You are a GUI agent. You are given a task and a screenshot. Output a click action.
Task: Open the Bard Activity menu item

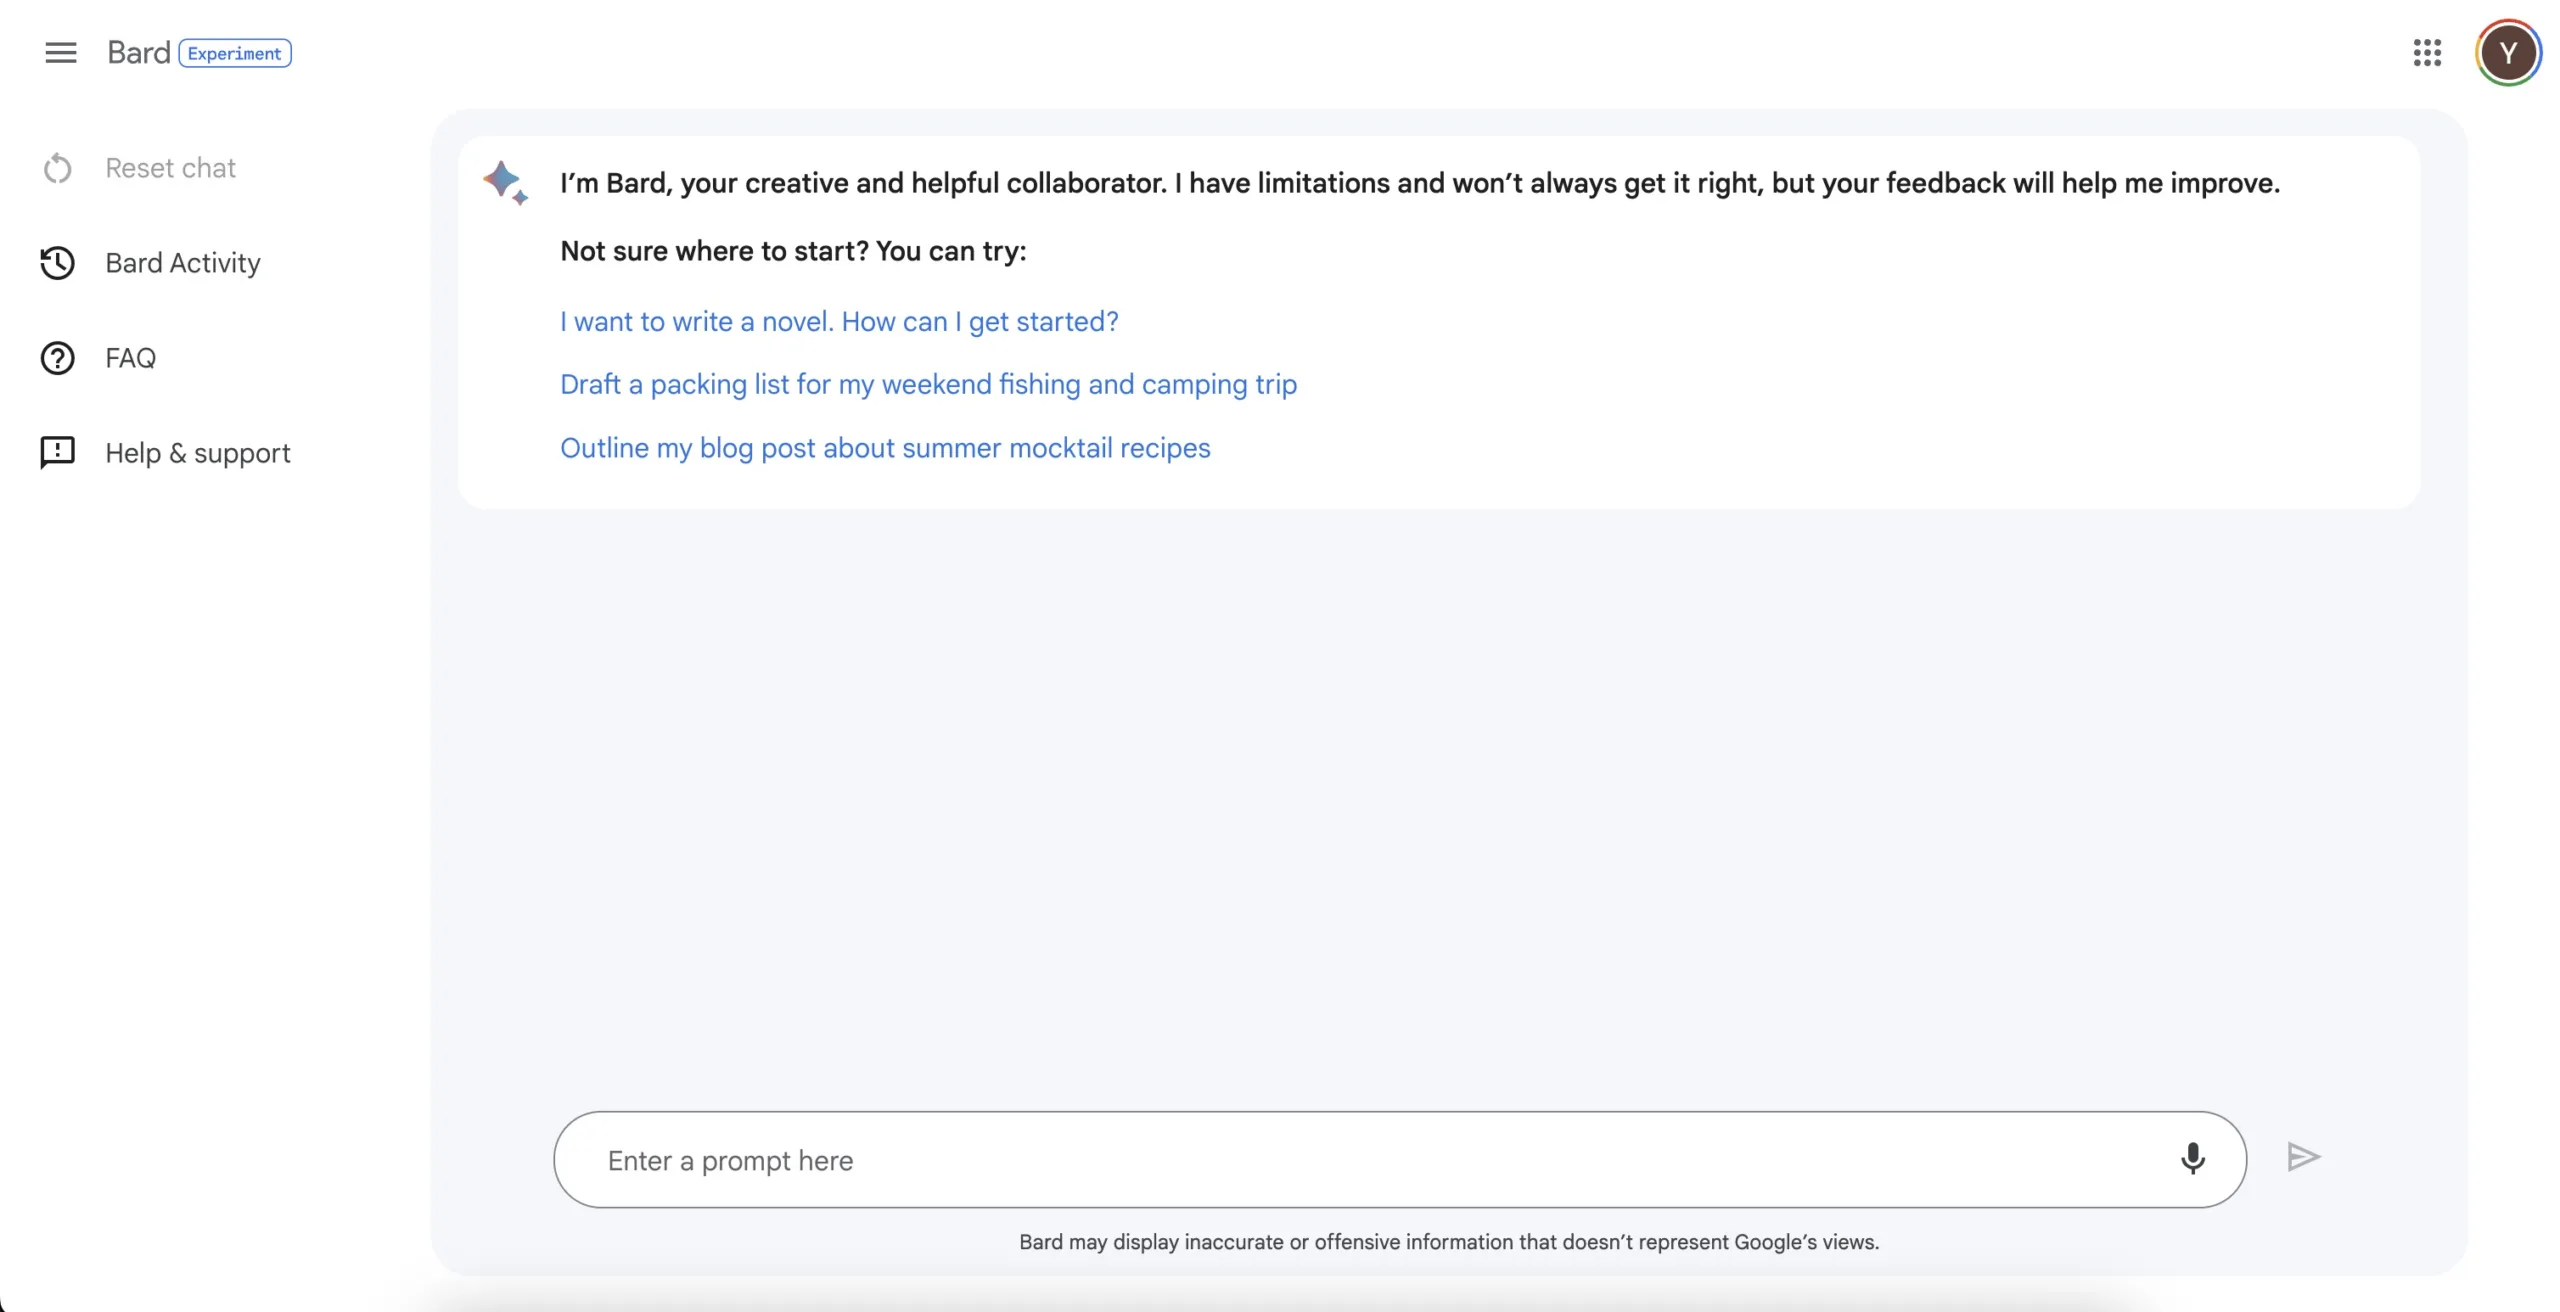tap(182, 263)
